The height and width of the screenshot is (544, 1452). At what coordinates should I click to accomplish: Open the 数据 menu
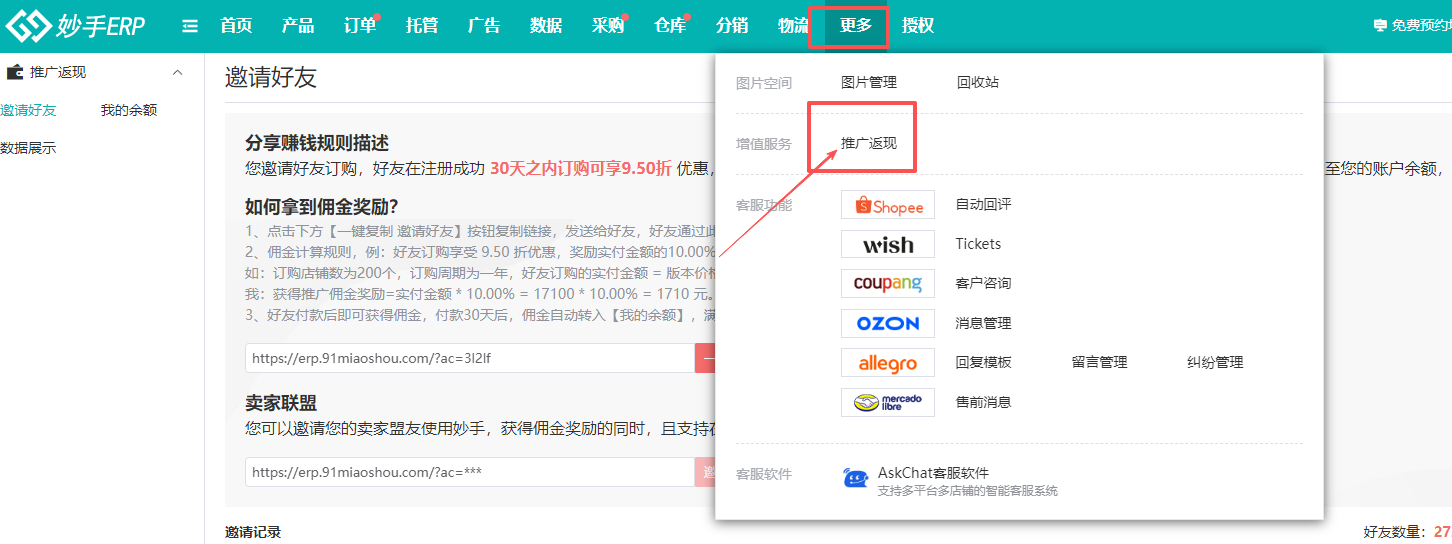546,26
